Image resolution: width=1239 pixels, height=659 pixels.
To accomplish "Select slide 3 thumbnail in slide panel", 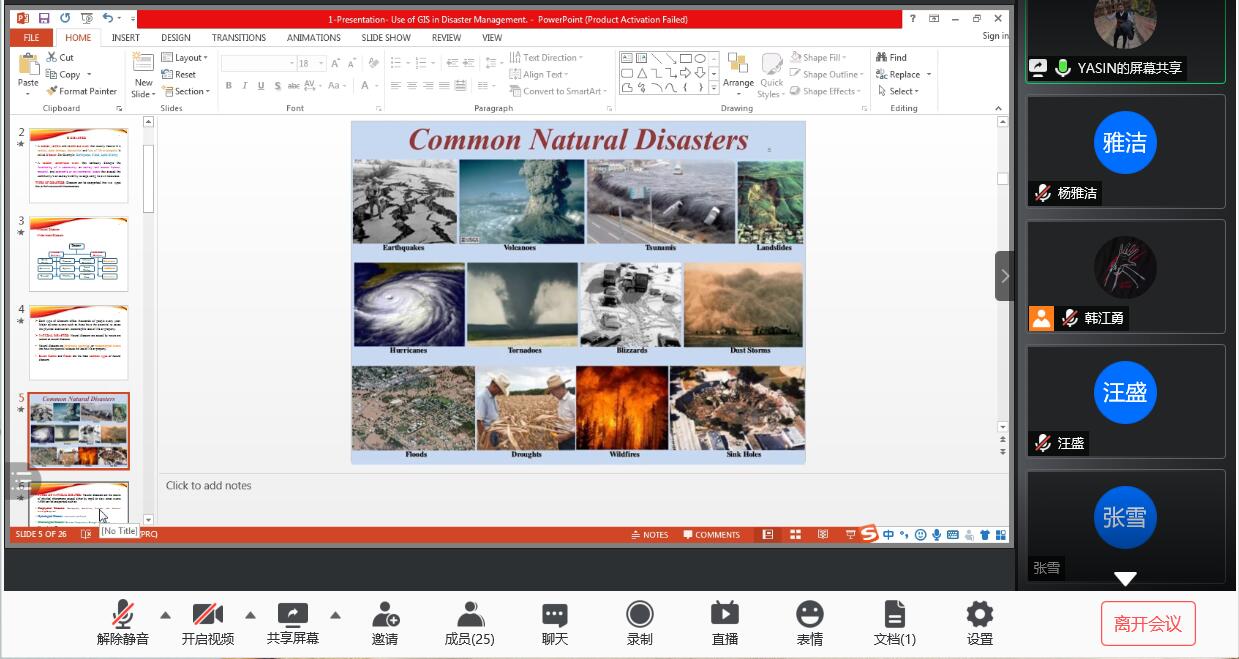I will (78, 253).
